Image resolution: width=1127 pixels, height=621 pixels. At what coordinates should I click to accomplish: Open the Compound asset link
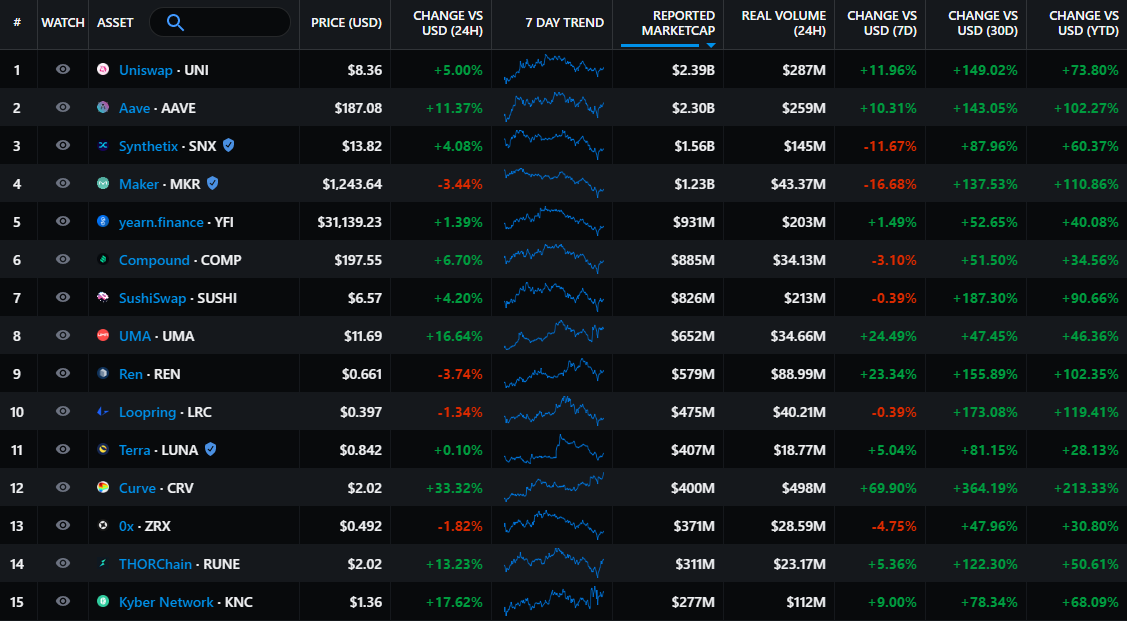[154, 260]
